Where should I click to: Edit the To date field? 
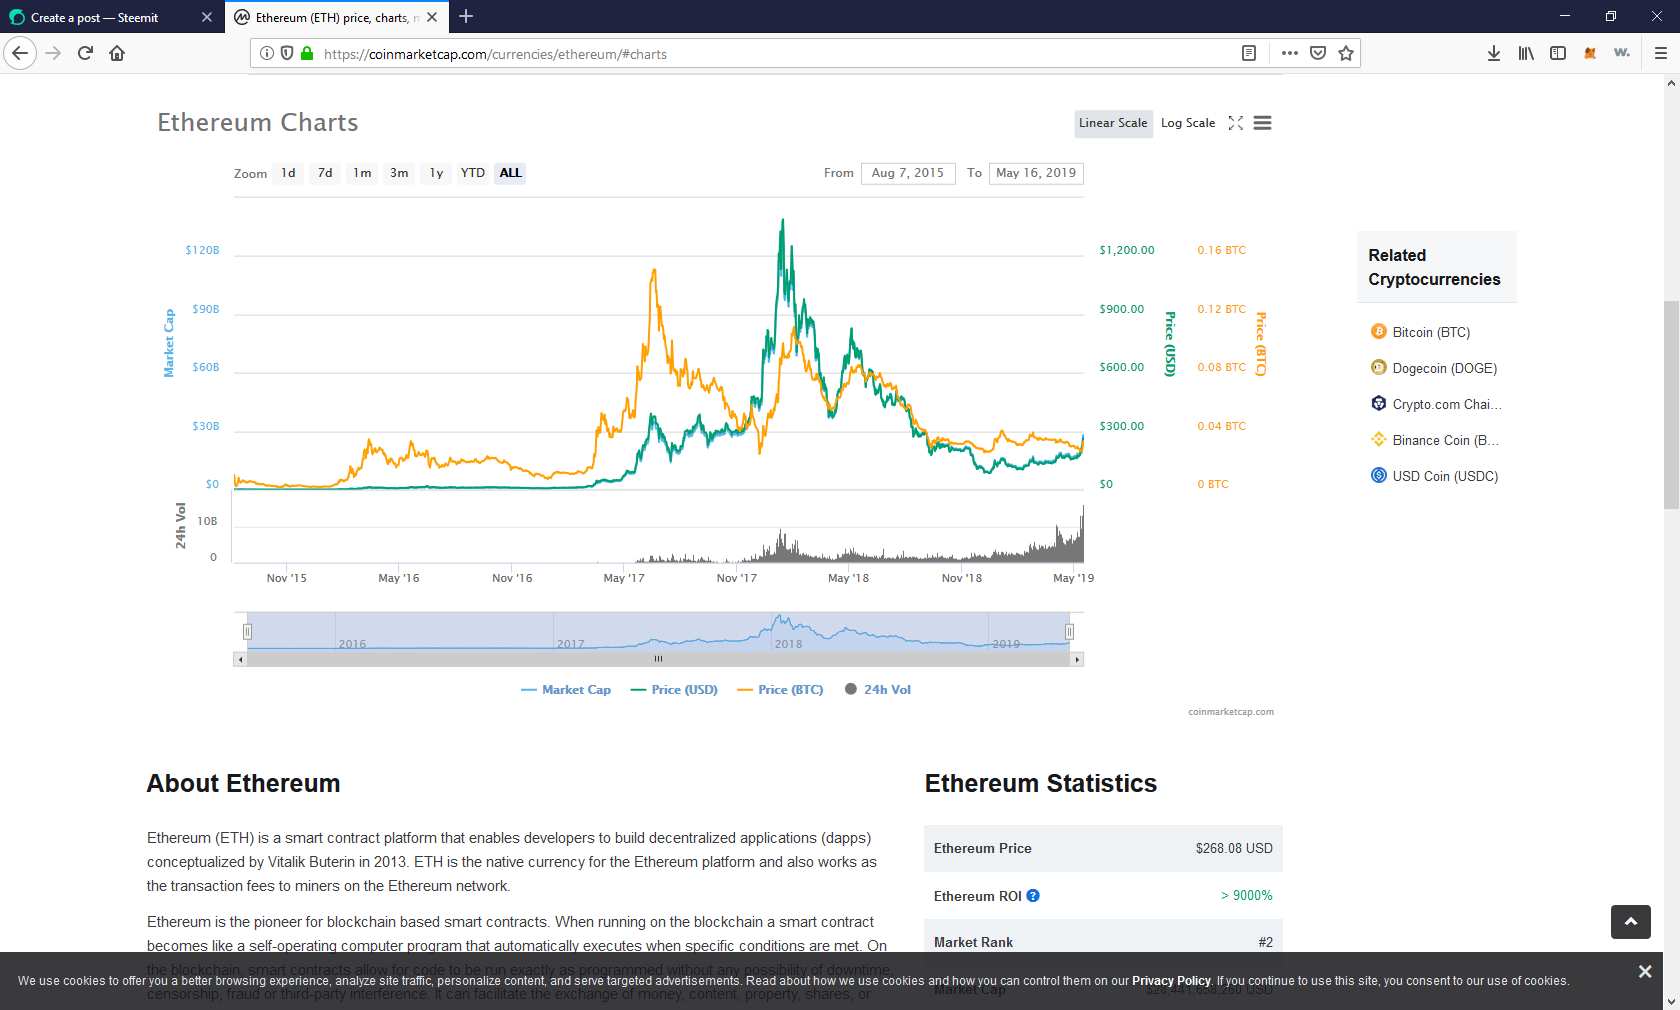point(1036,173)
